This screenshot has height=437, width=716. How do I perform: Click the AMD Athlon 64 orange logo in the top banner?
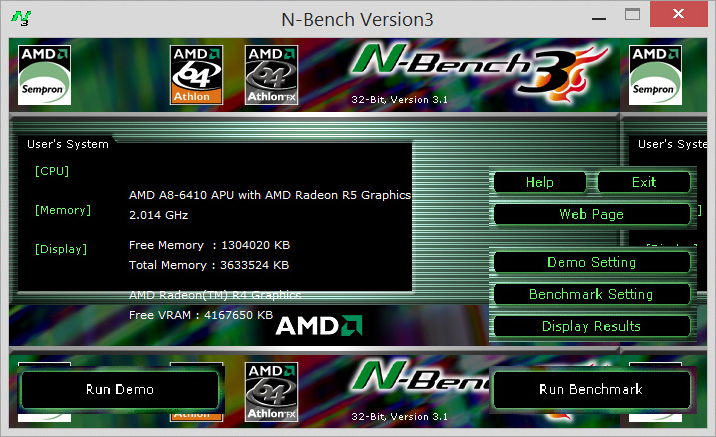click(196, 75)
